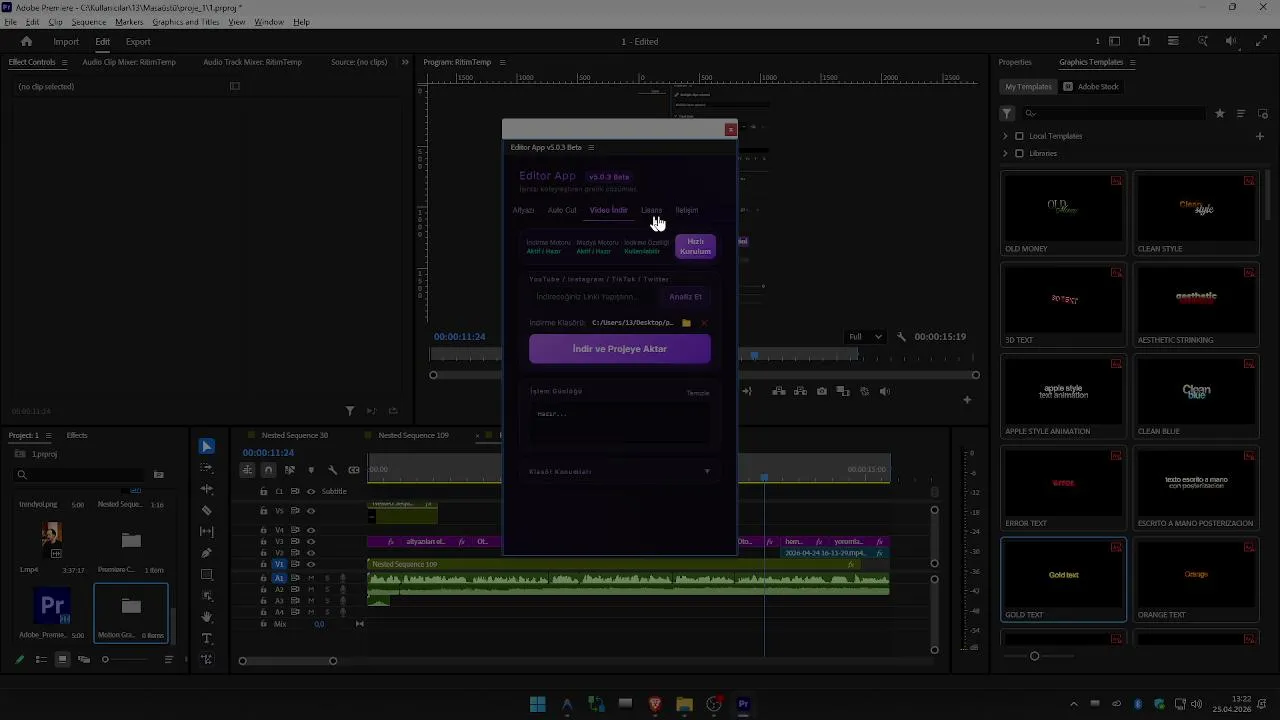1280x720 pixels.
Task: Solo audio track A2
Action: (327, 590)
